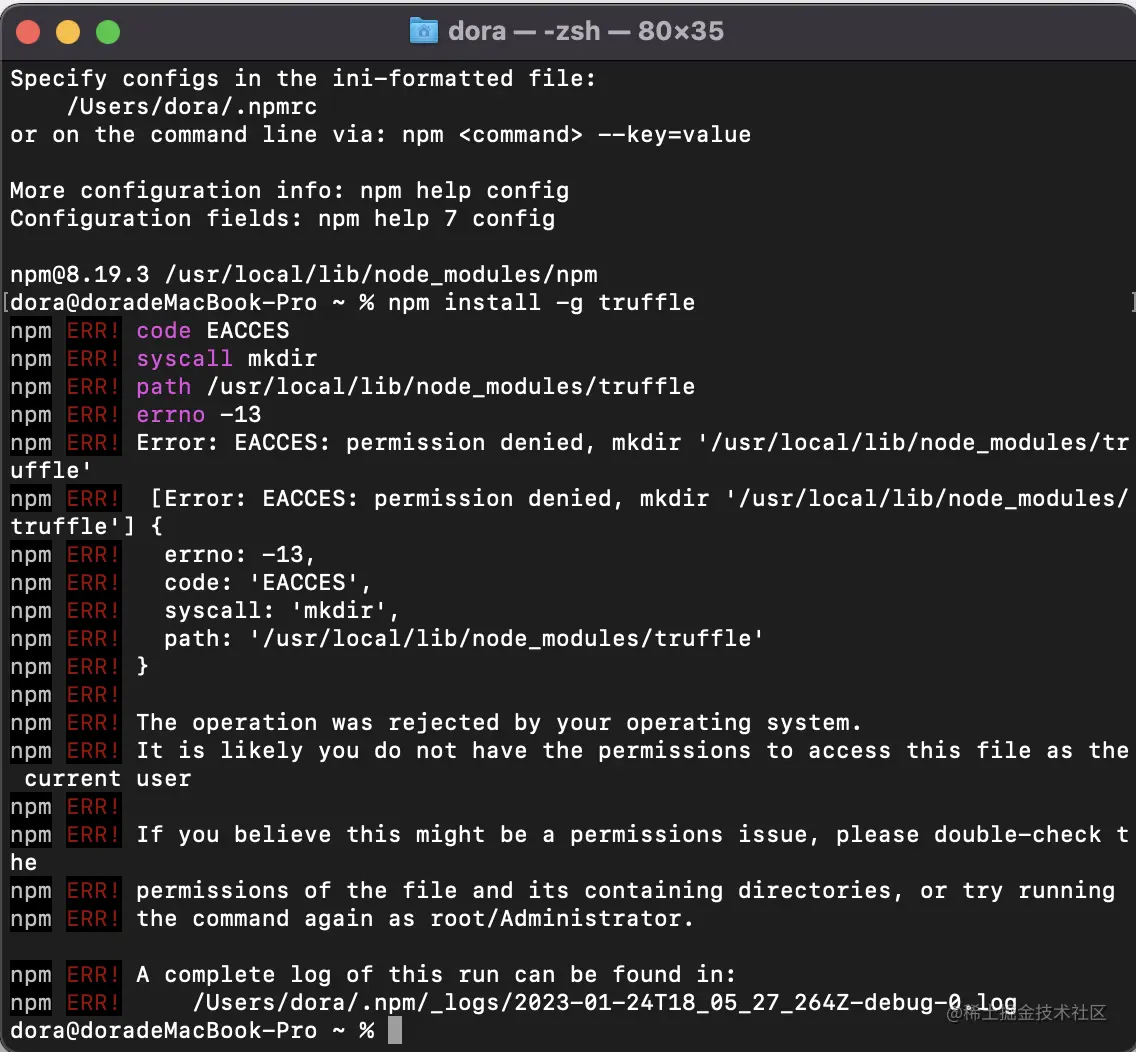The width and height of the screenshot is (1136, 1052).
Task: Click the line 'Configuration fields: npm help 7 config'
Action: click(x=283, y=219)
